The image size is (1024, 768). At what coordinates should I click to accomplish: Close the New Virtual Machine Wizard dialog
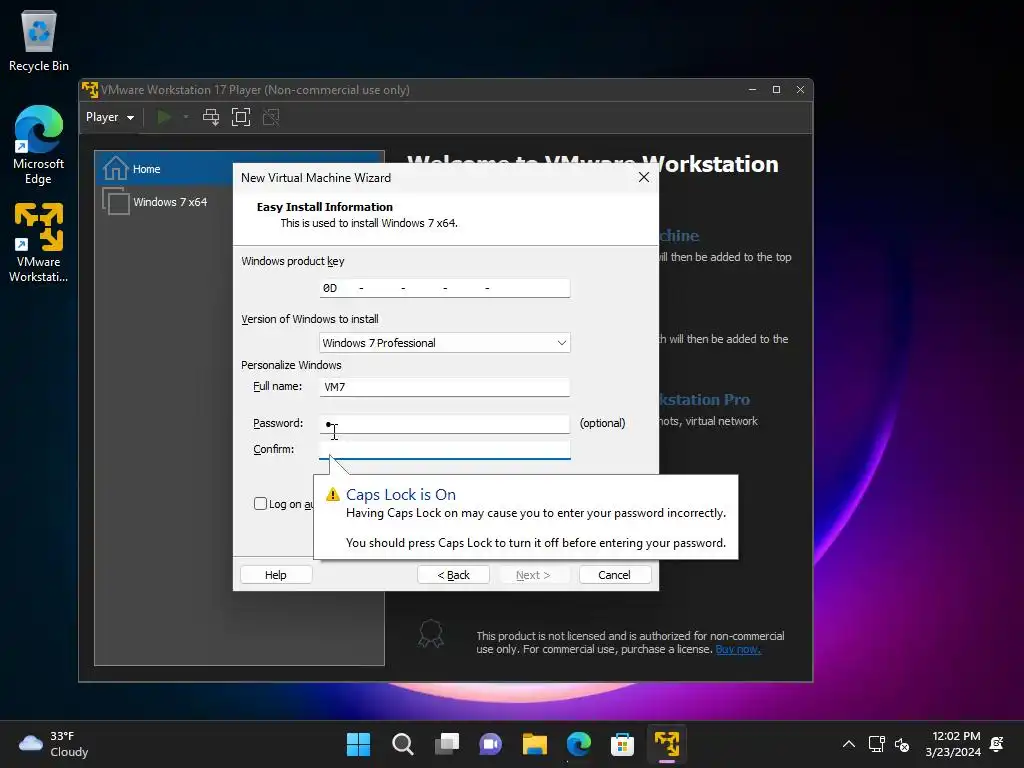click(x=644, y=178)
